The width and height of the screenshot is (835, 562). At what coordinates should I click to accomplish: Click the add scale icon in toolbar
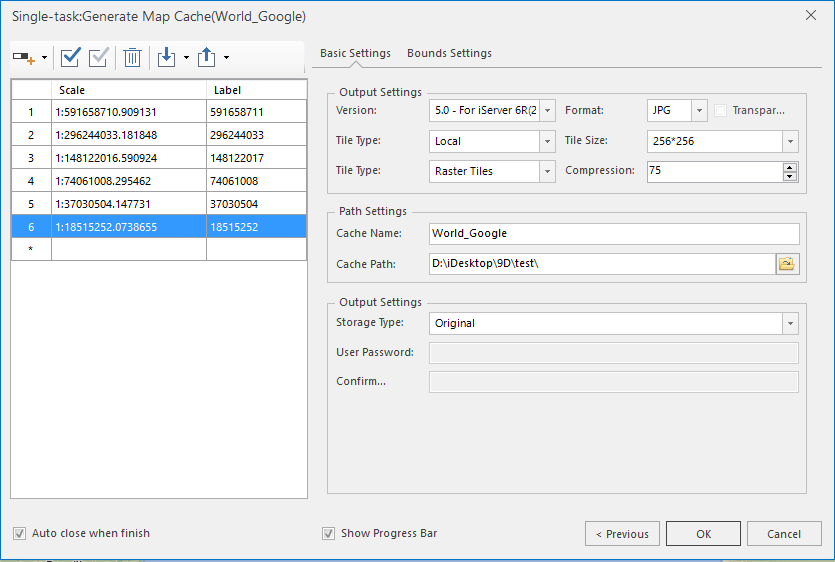24,58
